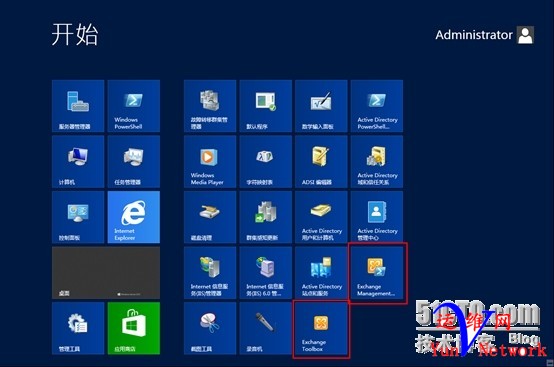Launch the Active Directory PowerShell tile
The image size is (554, 367).
[377, 106]
